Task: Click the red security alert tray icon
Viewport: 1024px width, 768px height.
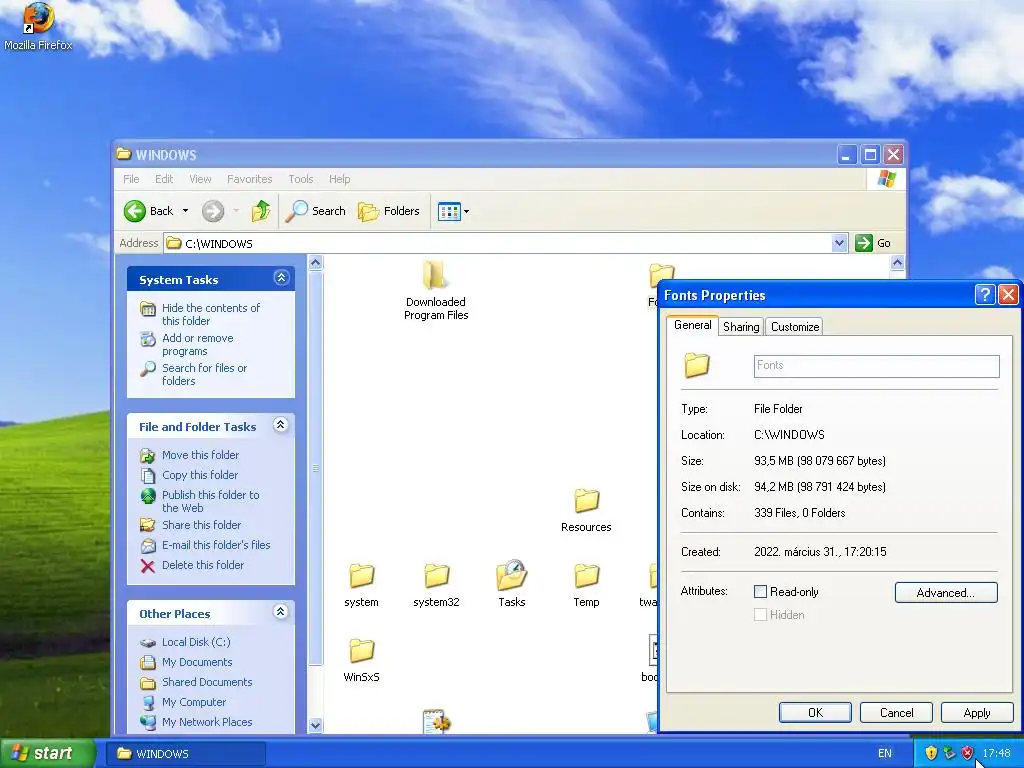Action: click(968, 753)
